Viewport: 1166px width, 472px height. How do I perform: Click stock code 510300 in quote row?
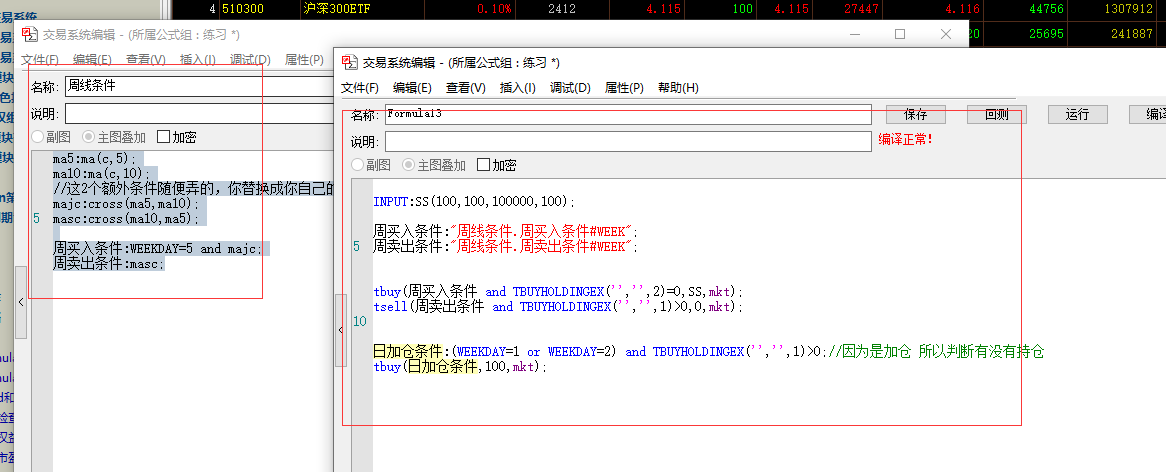pos(242,9)
